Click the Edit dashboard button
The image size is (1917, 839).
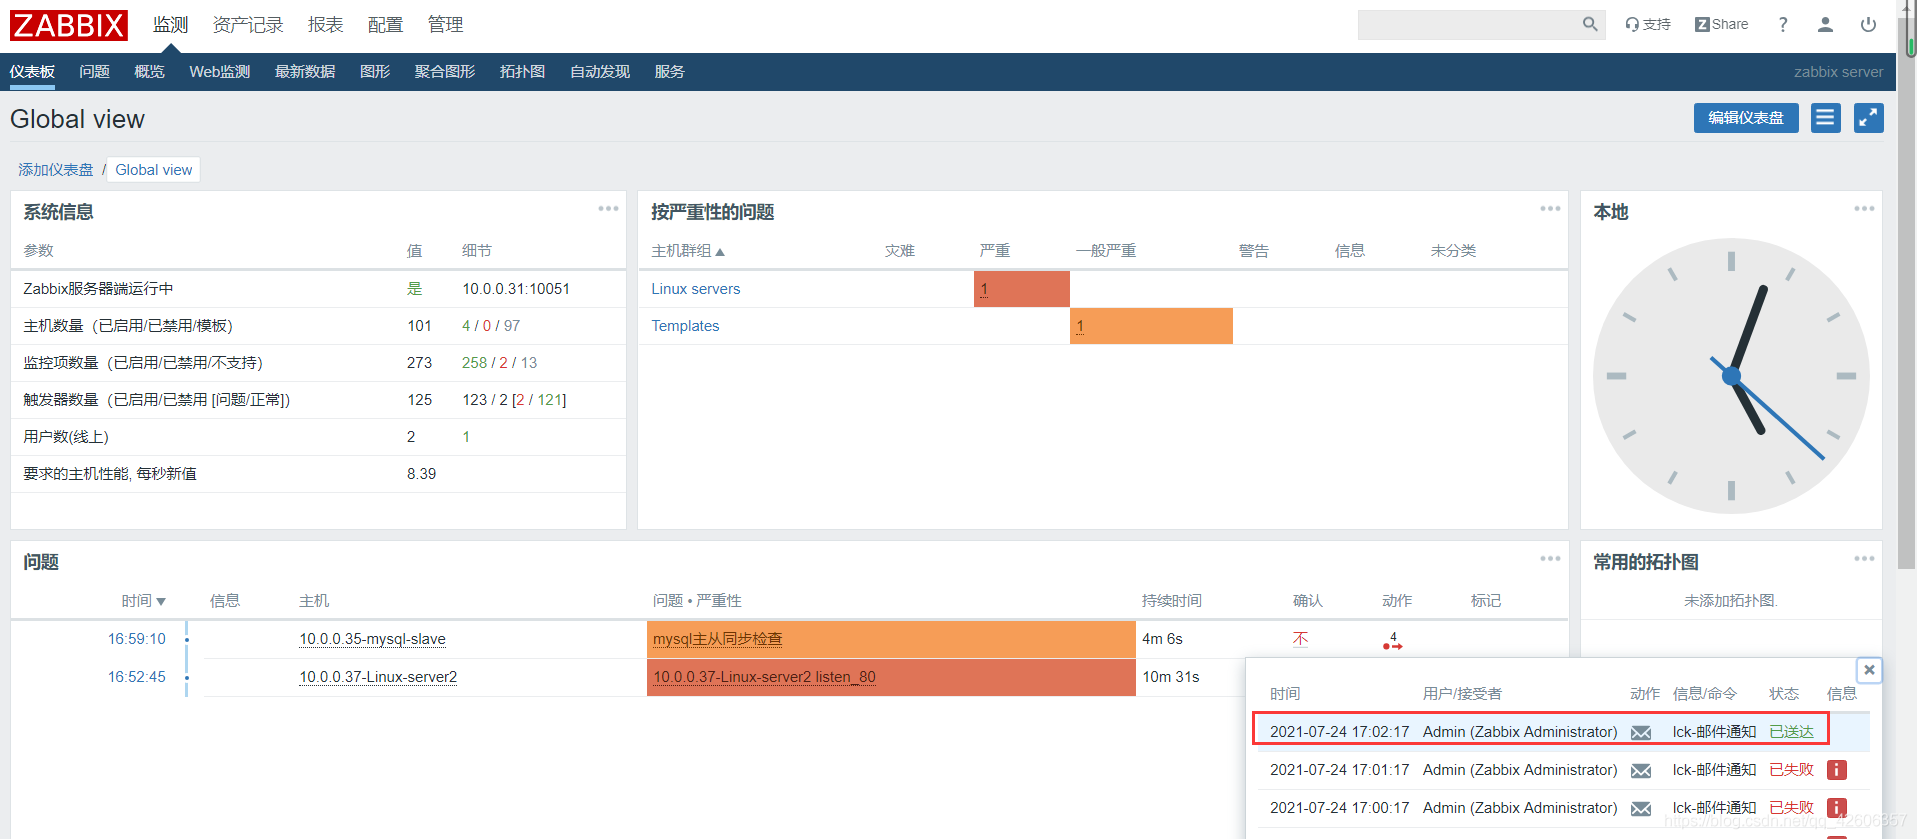pos(1746,118)
